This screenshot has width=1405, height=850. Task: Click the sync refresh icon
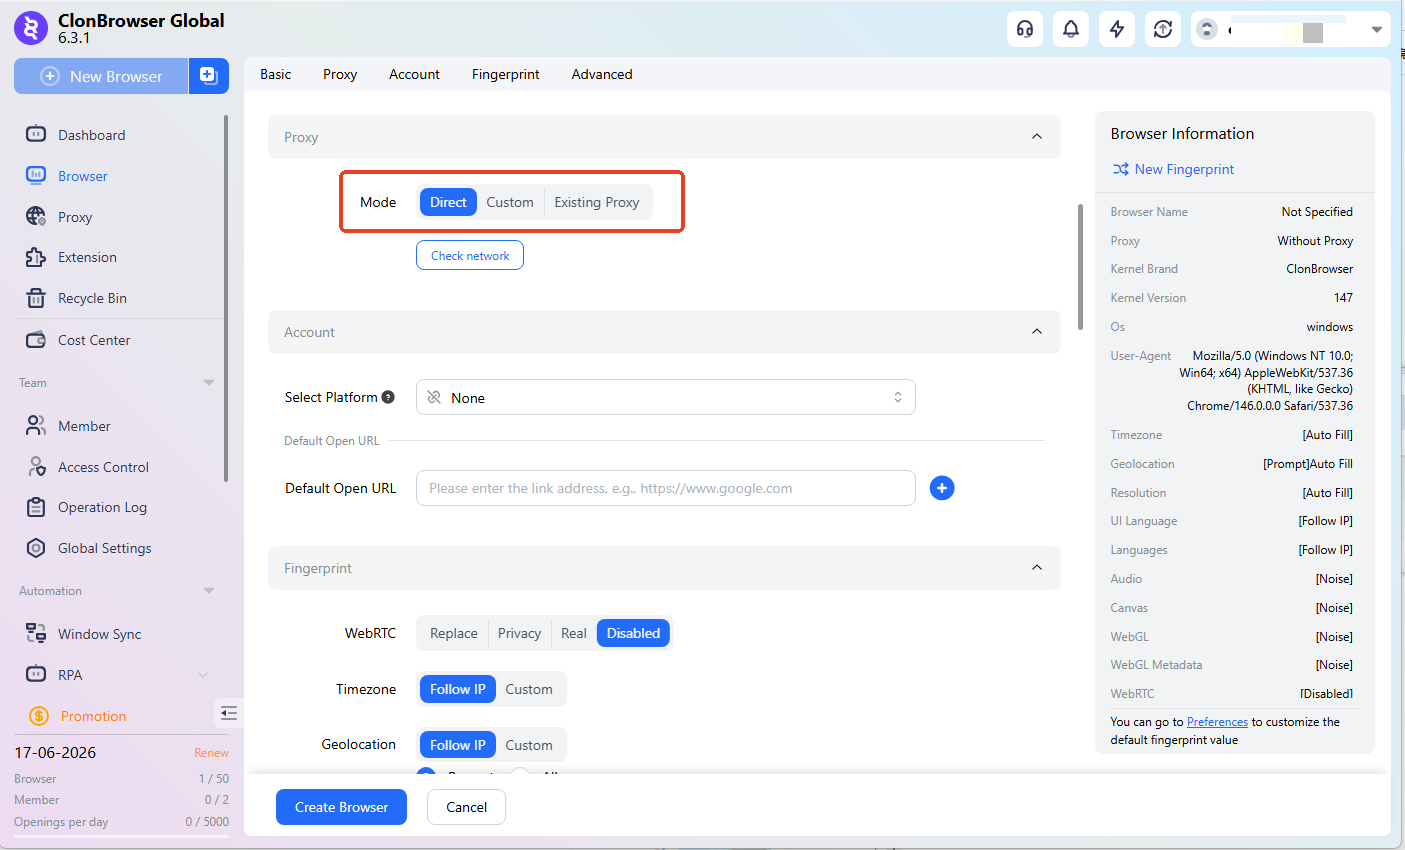point(1163,29)
